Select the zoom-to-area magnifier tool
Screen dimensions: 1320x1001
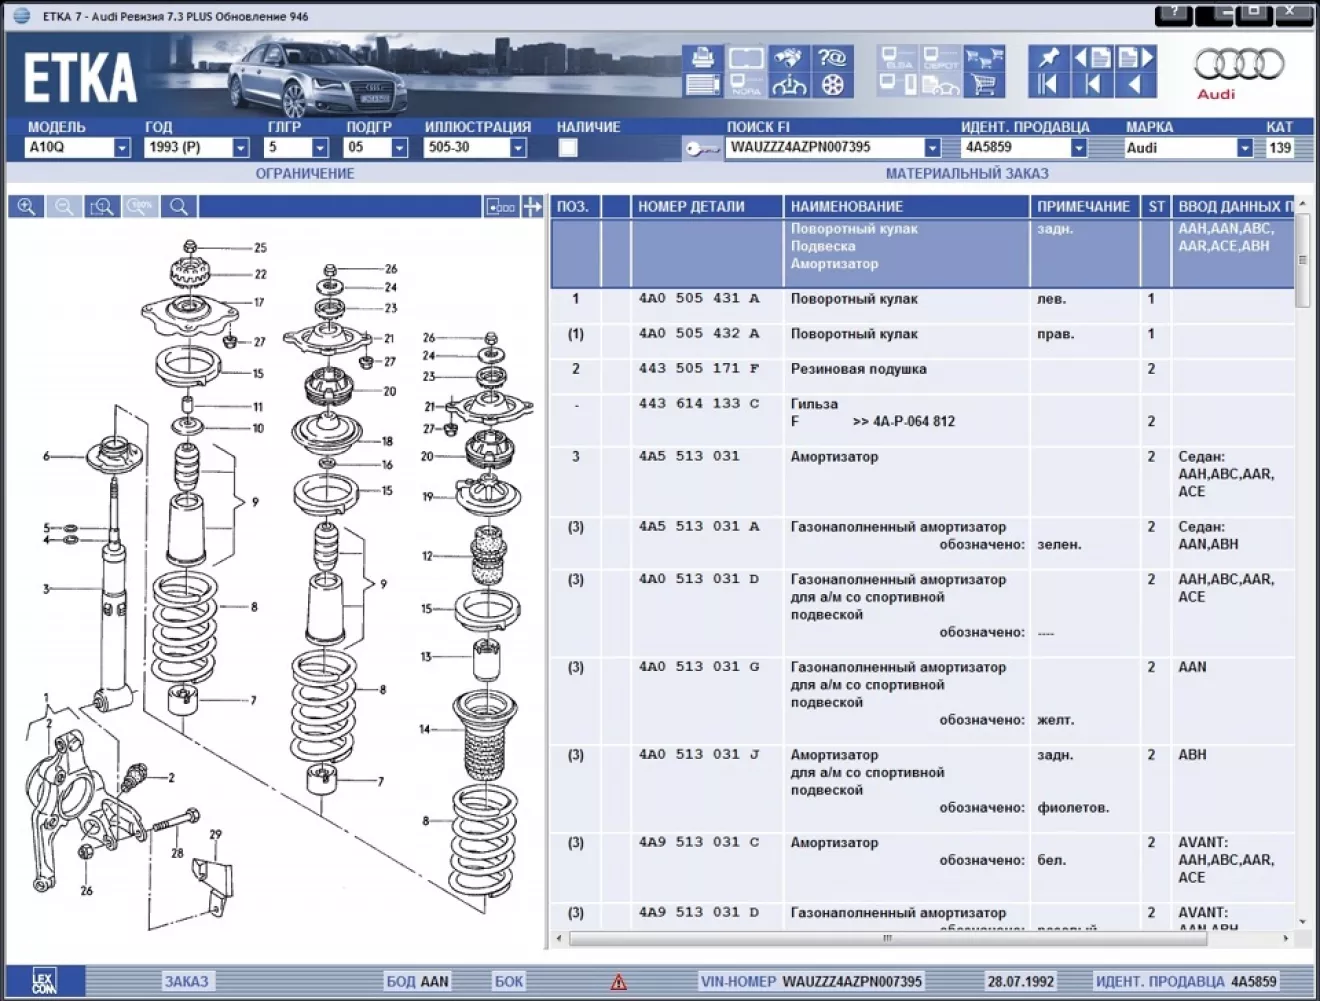click(102, 207)
